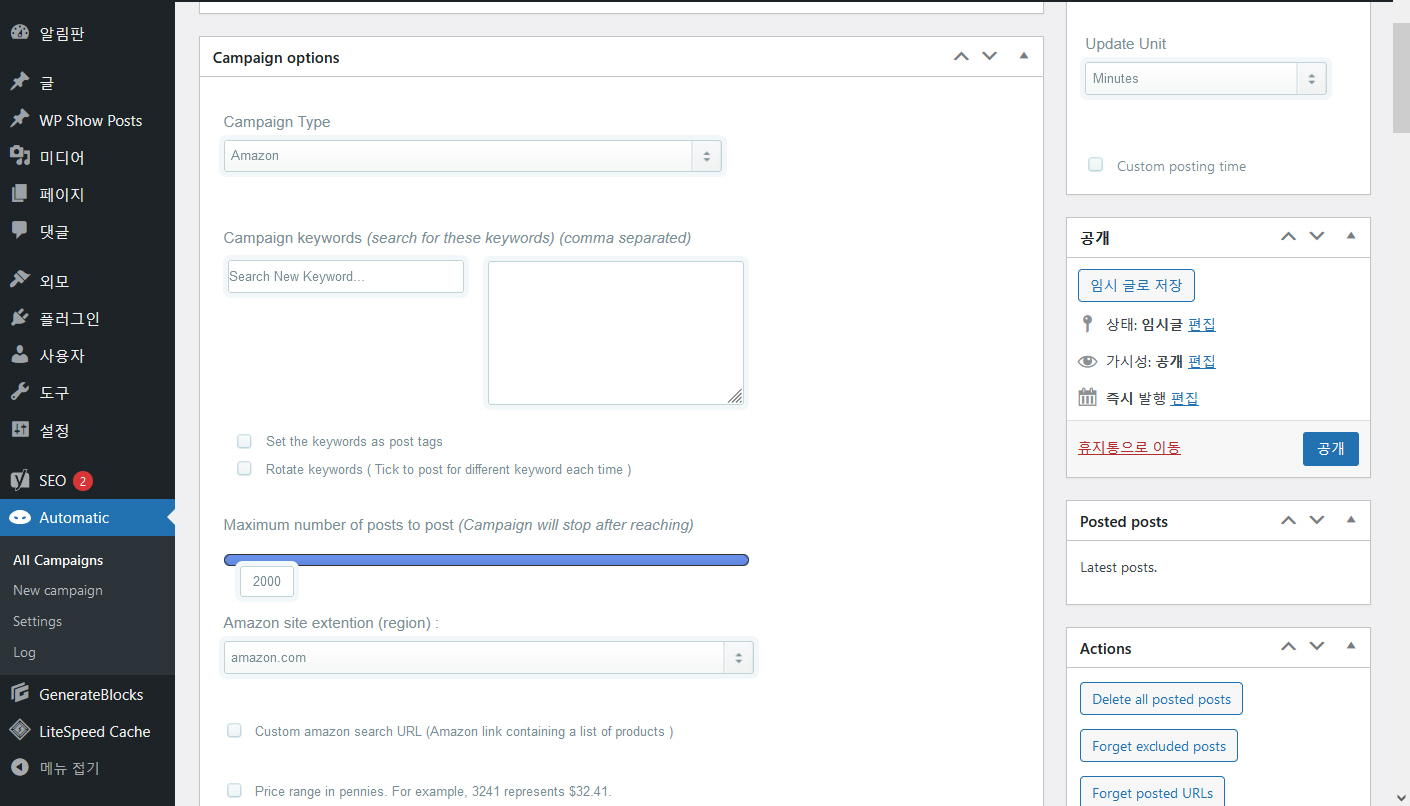Move Actions panel up arrow
Screen dimensions: 1410x806
1288,648
